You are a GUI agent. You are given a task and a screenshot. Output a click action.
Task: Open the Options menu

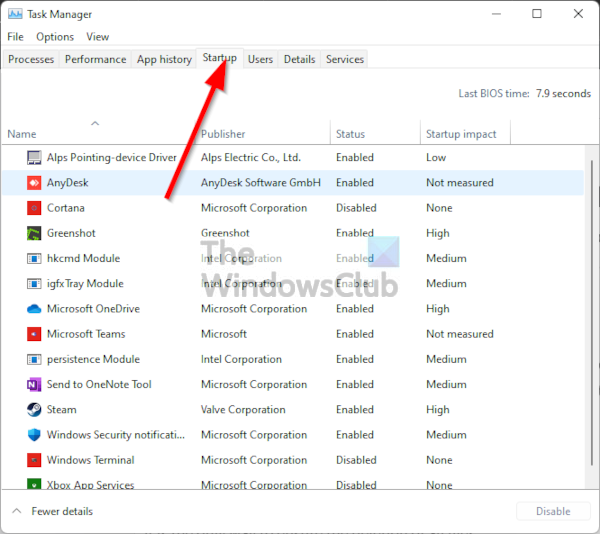point(55,37)
